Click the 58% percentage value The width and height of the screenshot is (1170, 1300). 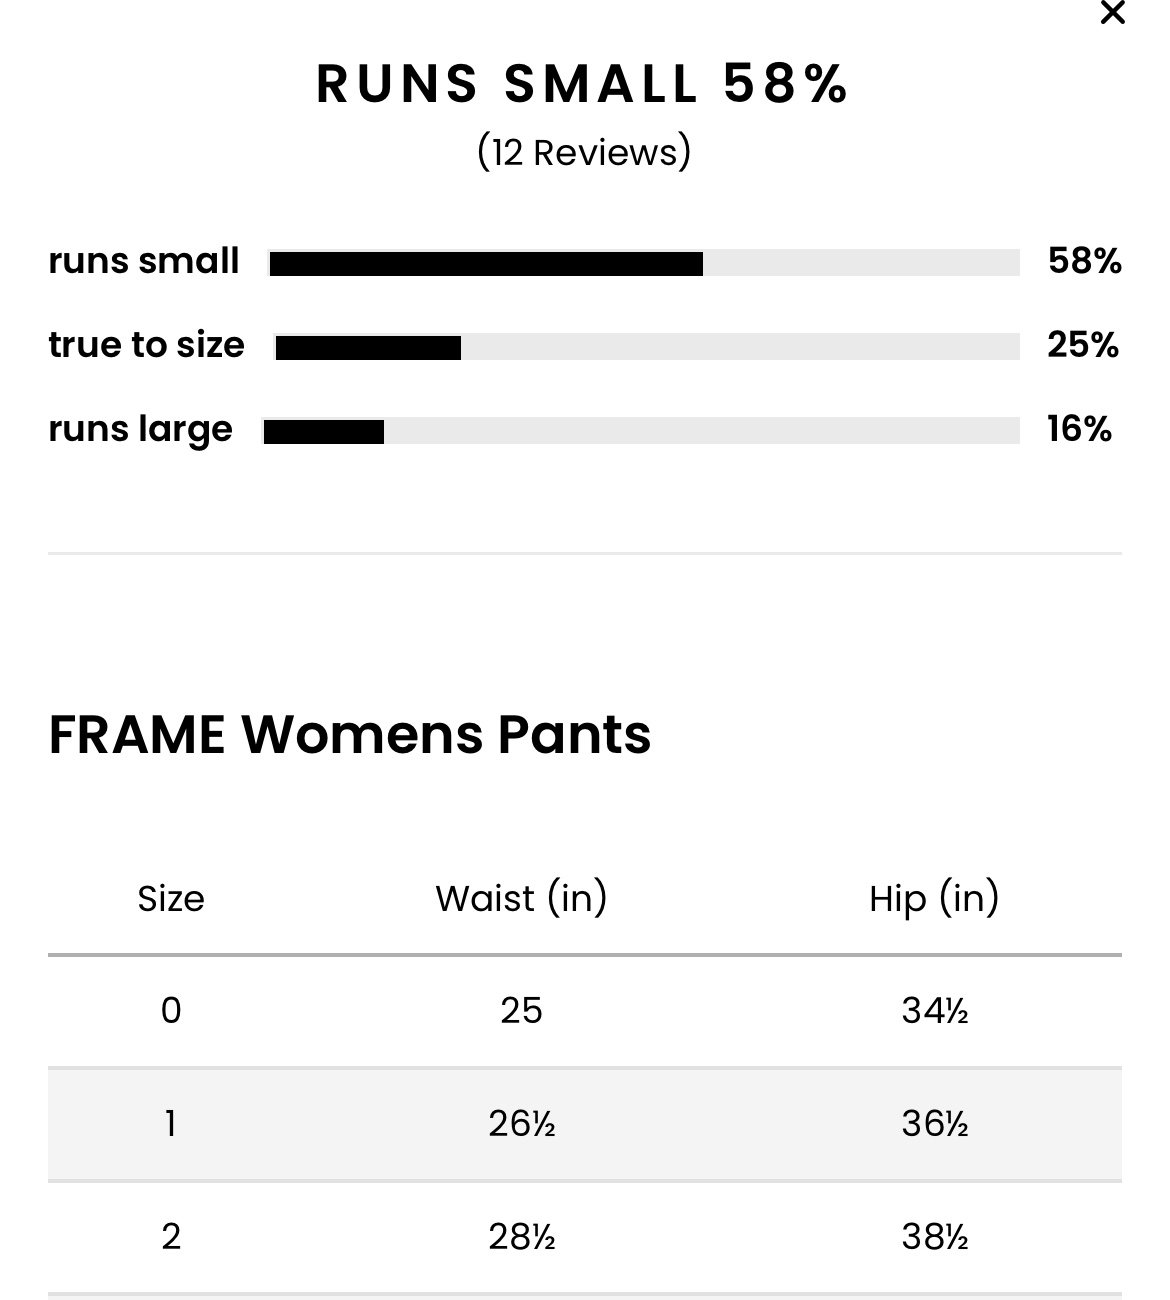coord(1084,261)
